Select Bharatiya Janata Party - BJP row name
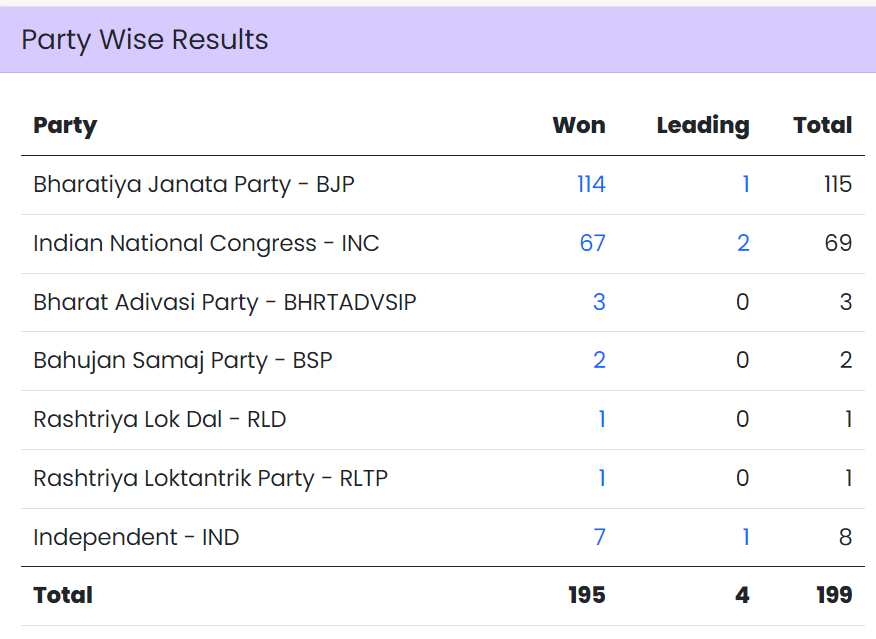 click(194, 185)
